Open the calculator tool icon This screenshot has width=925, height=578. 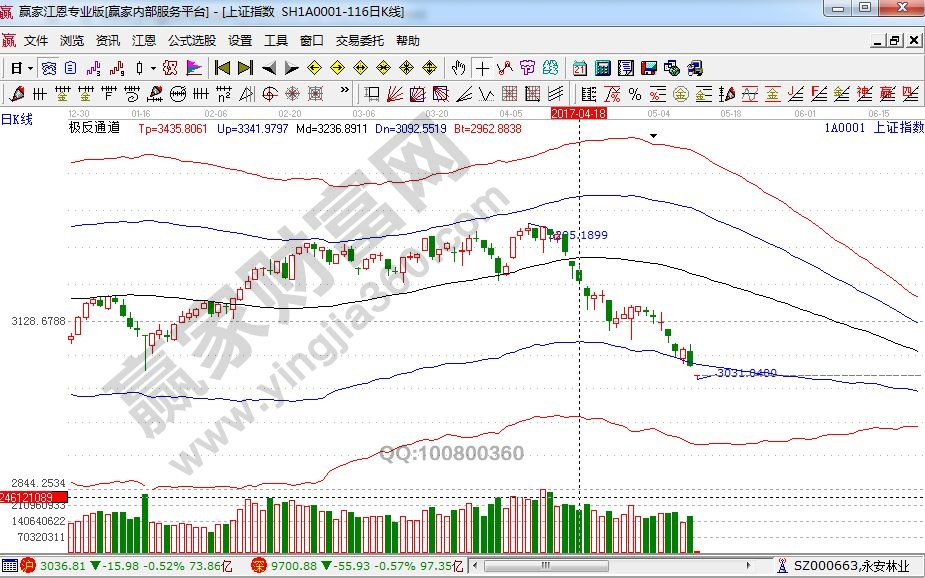tap(603, 68)
